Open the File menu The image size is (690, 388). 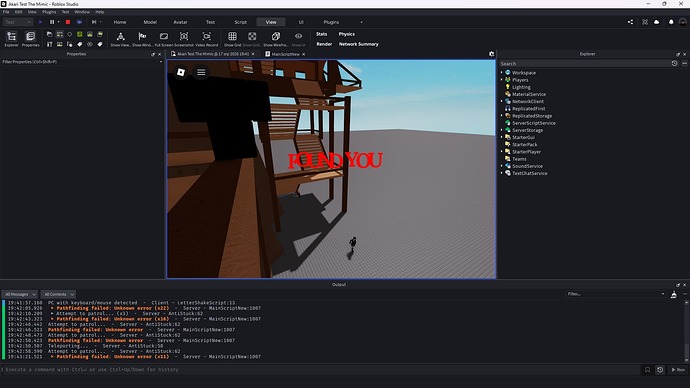(6, 12)
